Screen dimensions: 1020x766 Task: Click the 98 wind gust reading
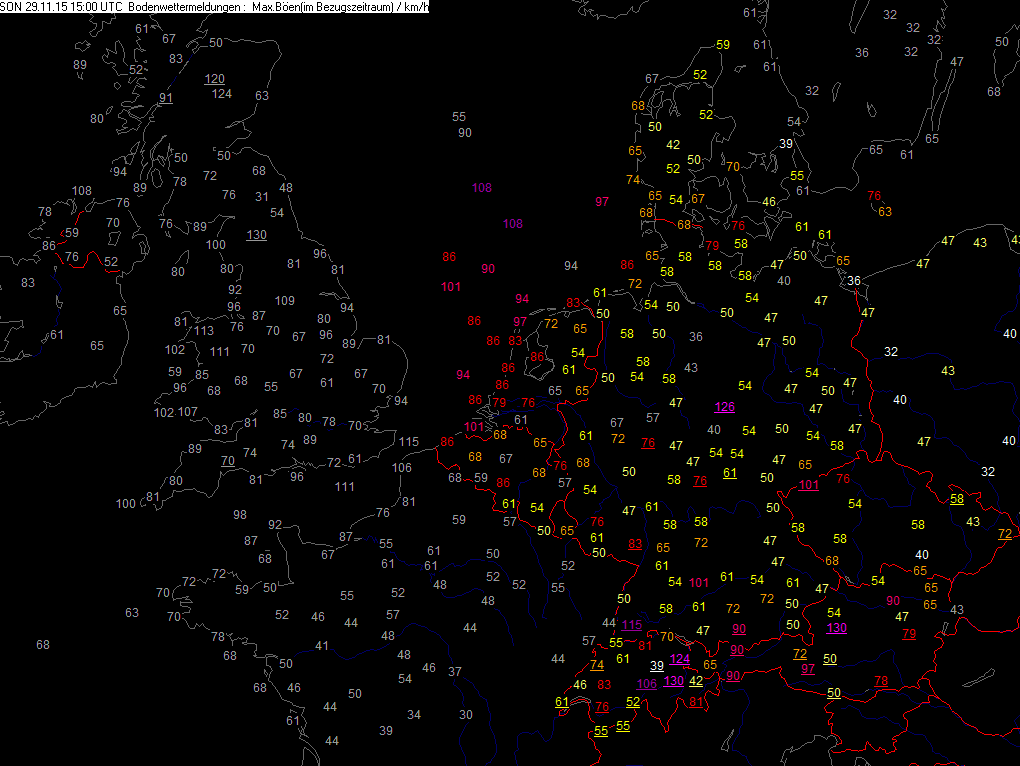240,515
